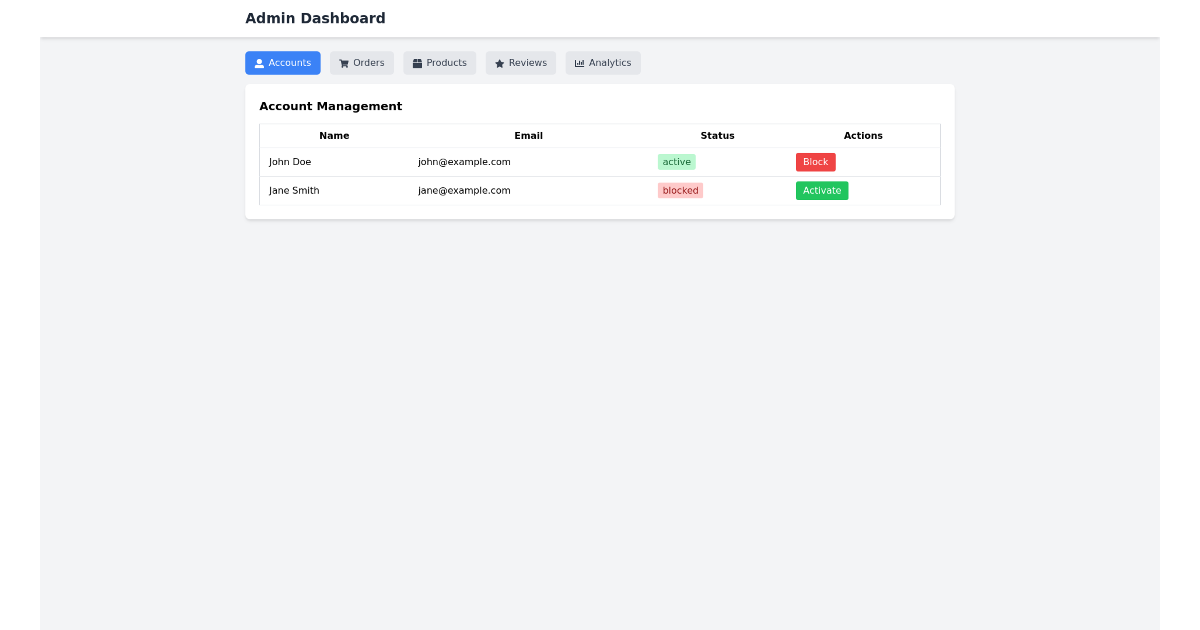Viewport: 1200px width, 630px height.
Task: Click the active status badge for John Doe
Action: click(x=676, y=161)
